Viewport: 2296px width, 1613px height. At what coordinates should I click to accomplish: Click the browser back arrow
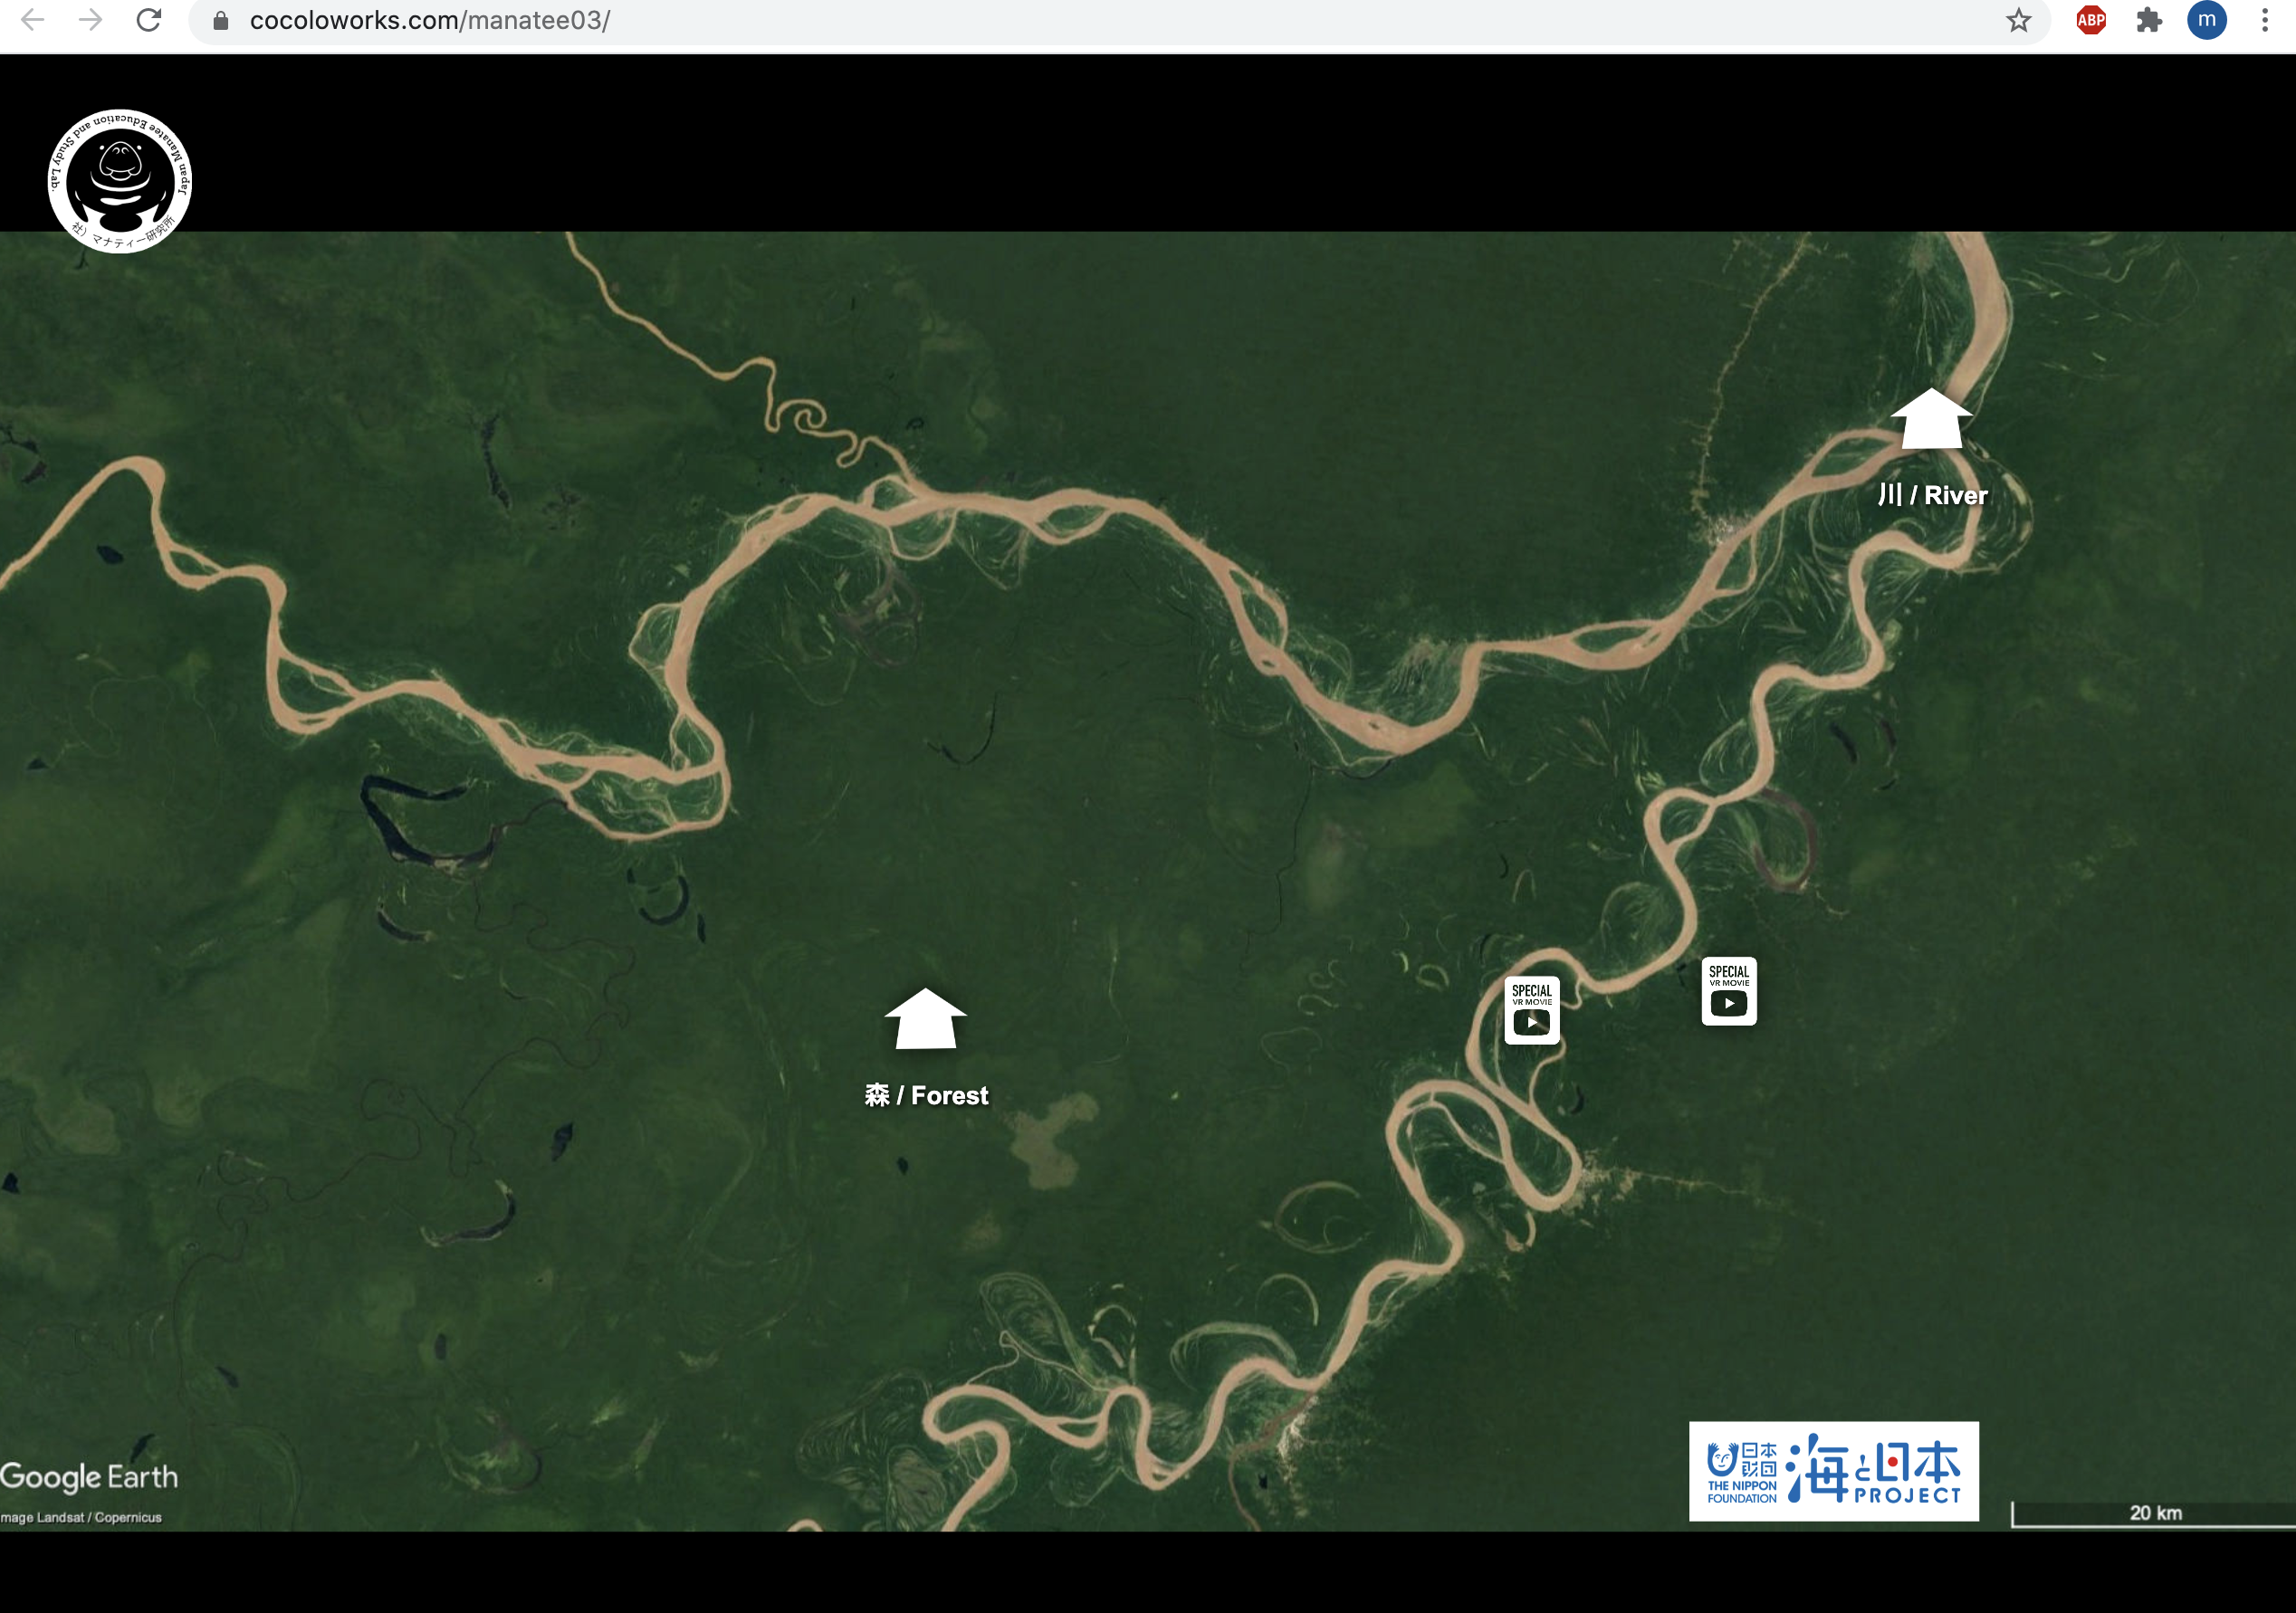coord(33,20)
